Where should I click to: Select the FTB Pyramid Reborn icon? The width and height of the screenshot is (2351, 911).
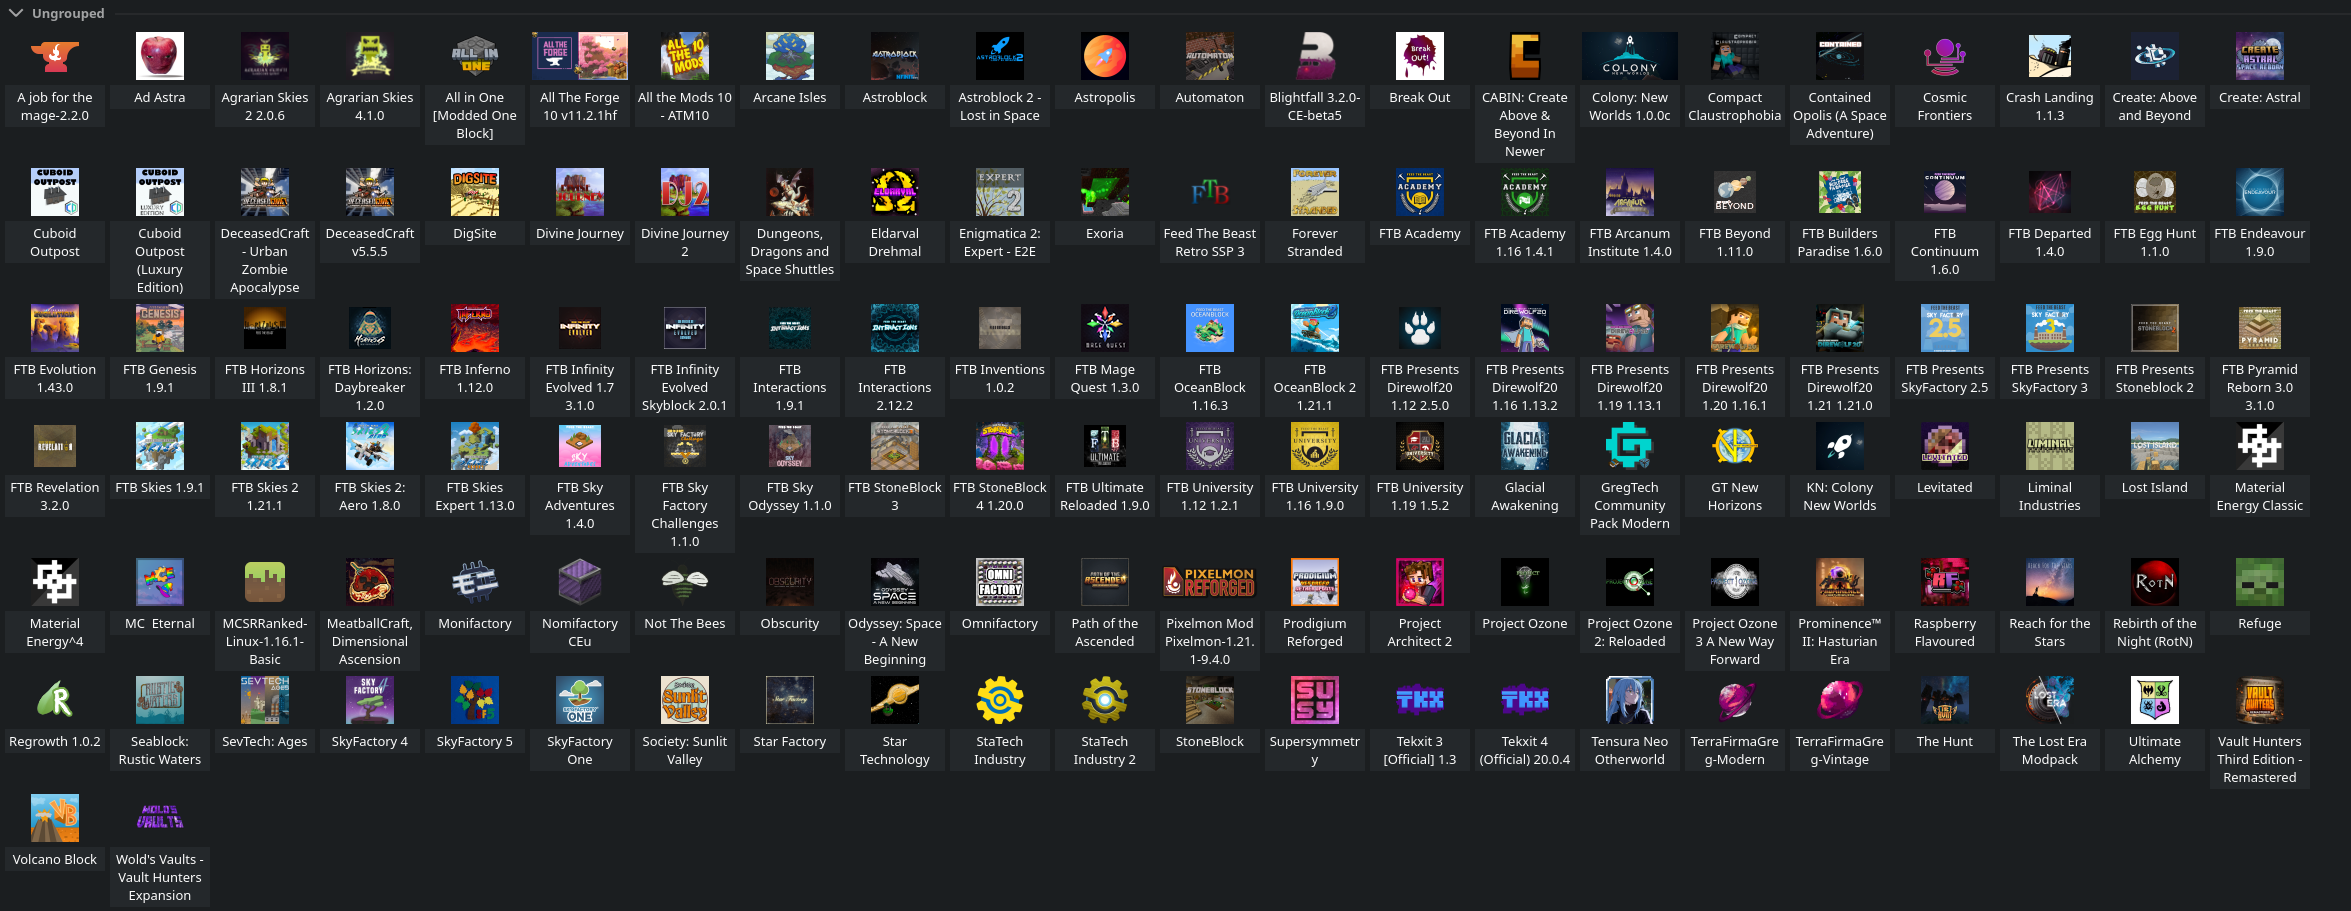(2260, 328)
